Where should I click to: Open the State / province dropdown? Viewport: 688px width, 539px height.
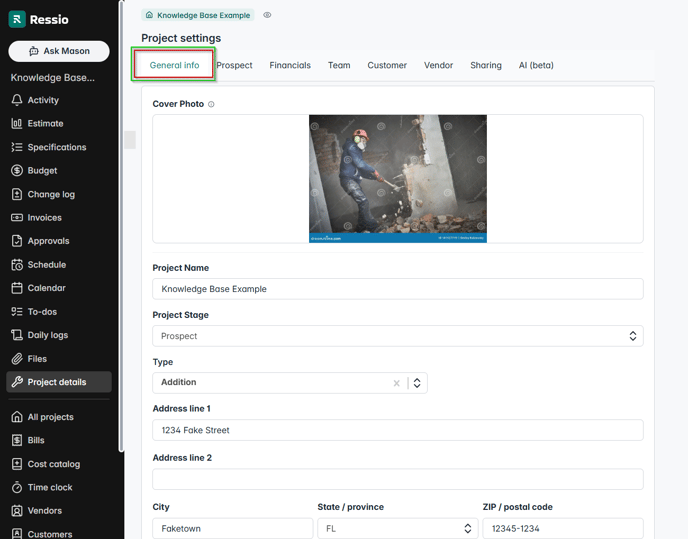pos(467,528)
